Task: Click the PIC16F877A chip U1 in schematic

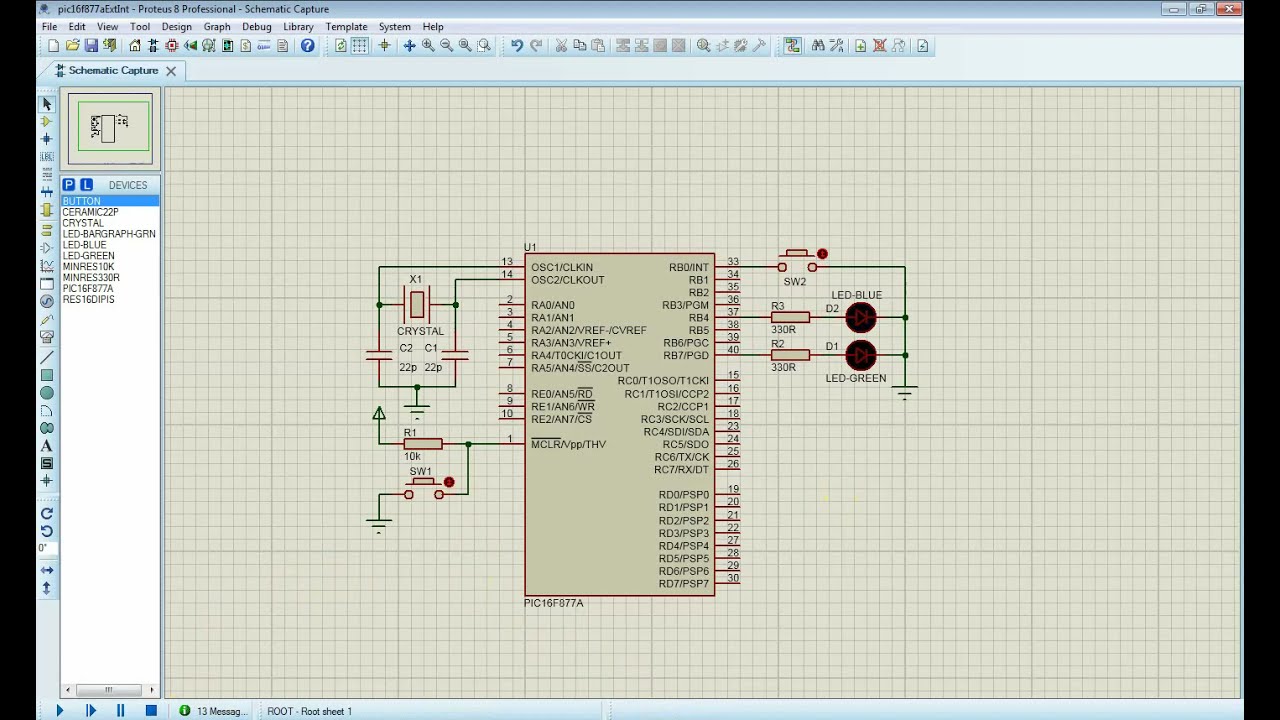Action: 619,424
